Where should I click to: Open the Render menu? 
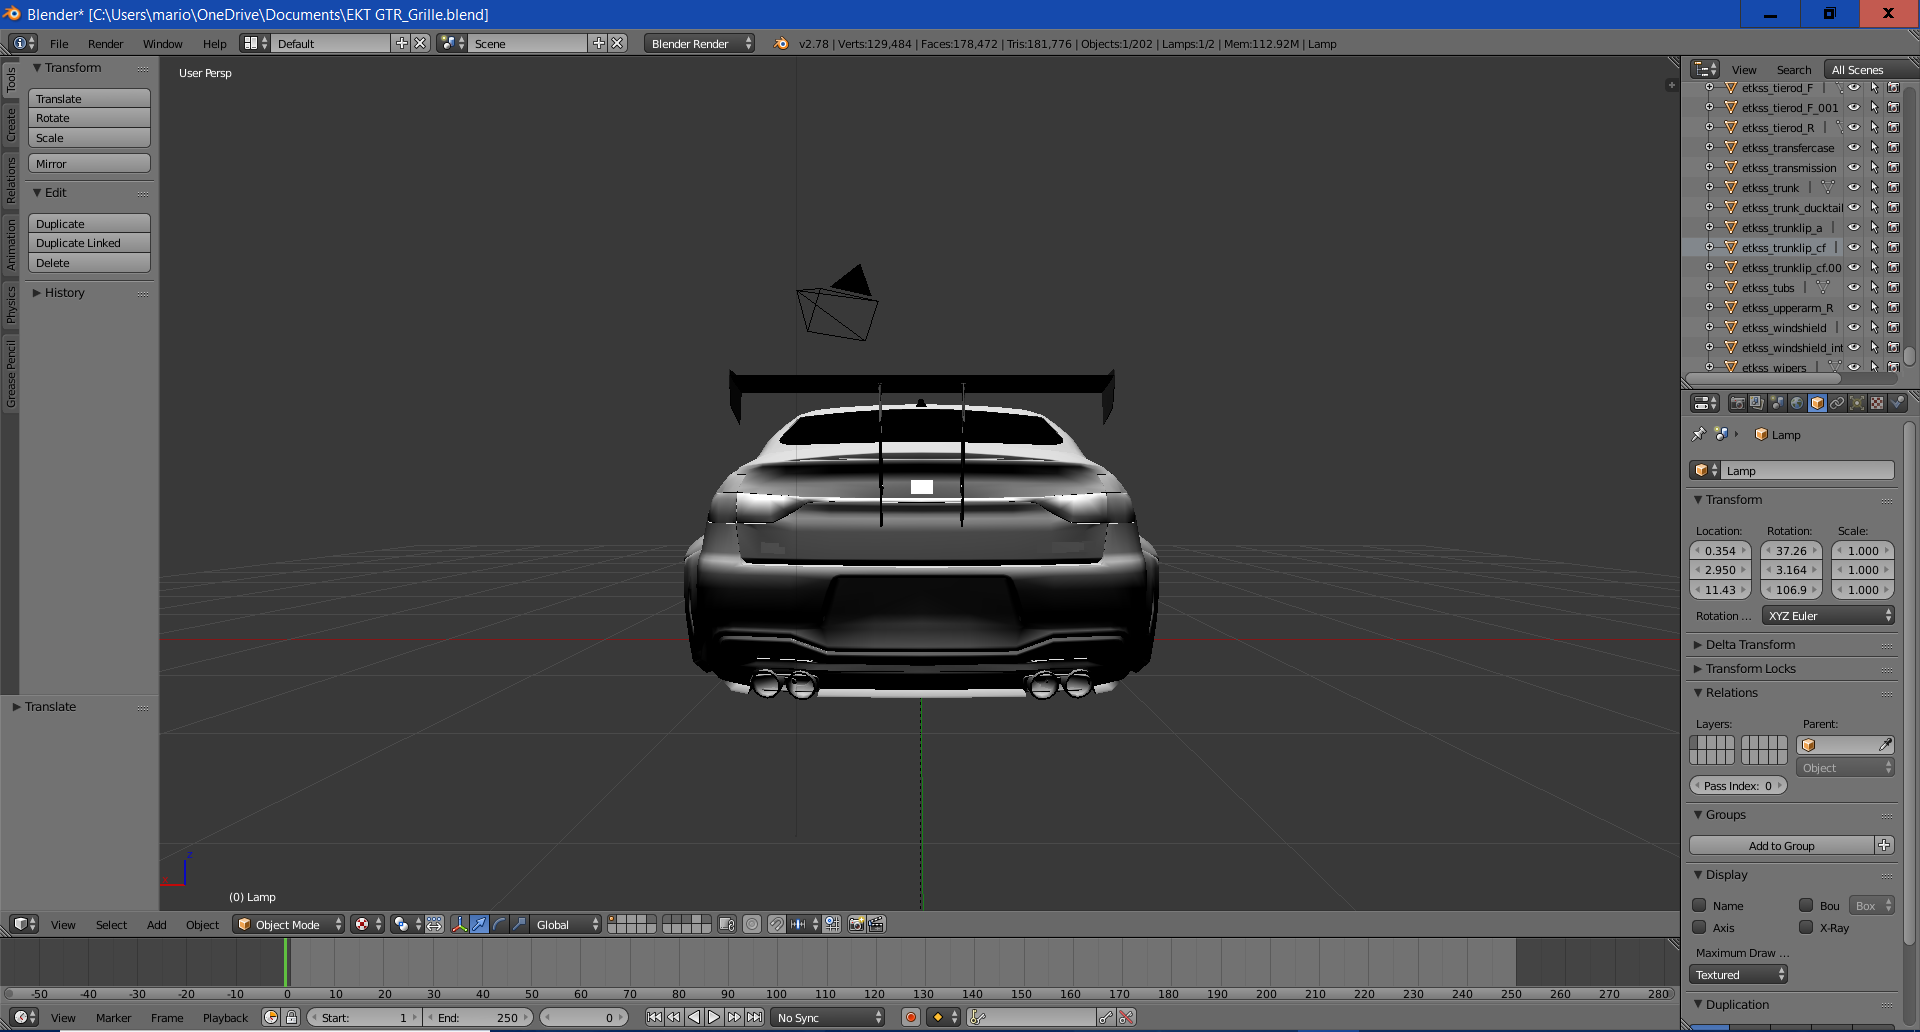tap(105, 43)
